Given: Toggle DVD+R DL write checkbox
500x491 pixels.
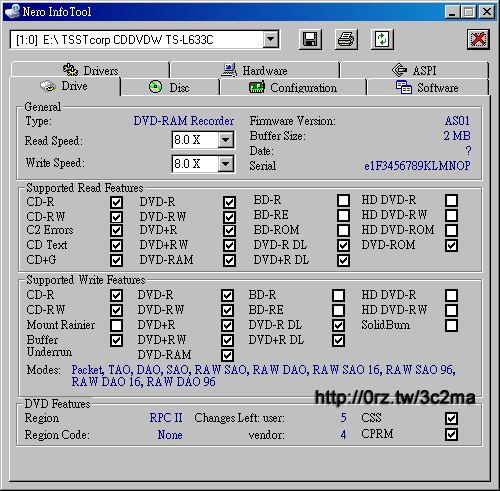Looking at the screenshot, I should [x=338, y=340].
